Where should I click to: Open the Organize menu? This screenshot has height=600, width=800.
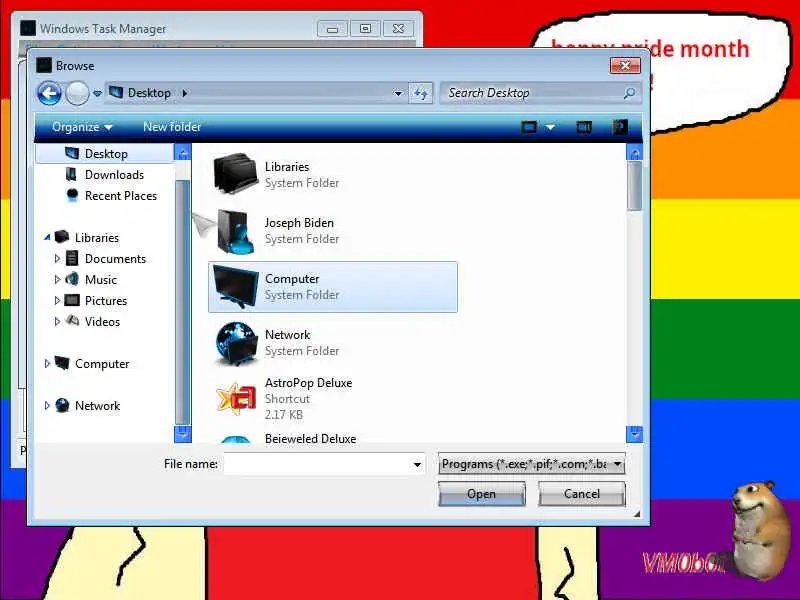point(82,127)
